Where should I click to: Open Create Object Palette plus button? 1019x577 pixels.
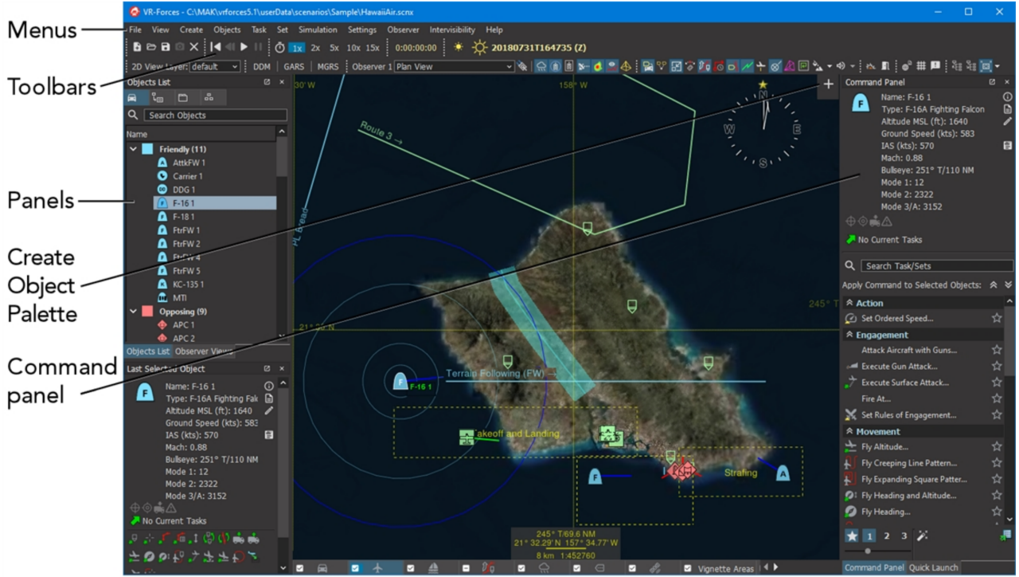(828, 84)
